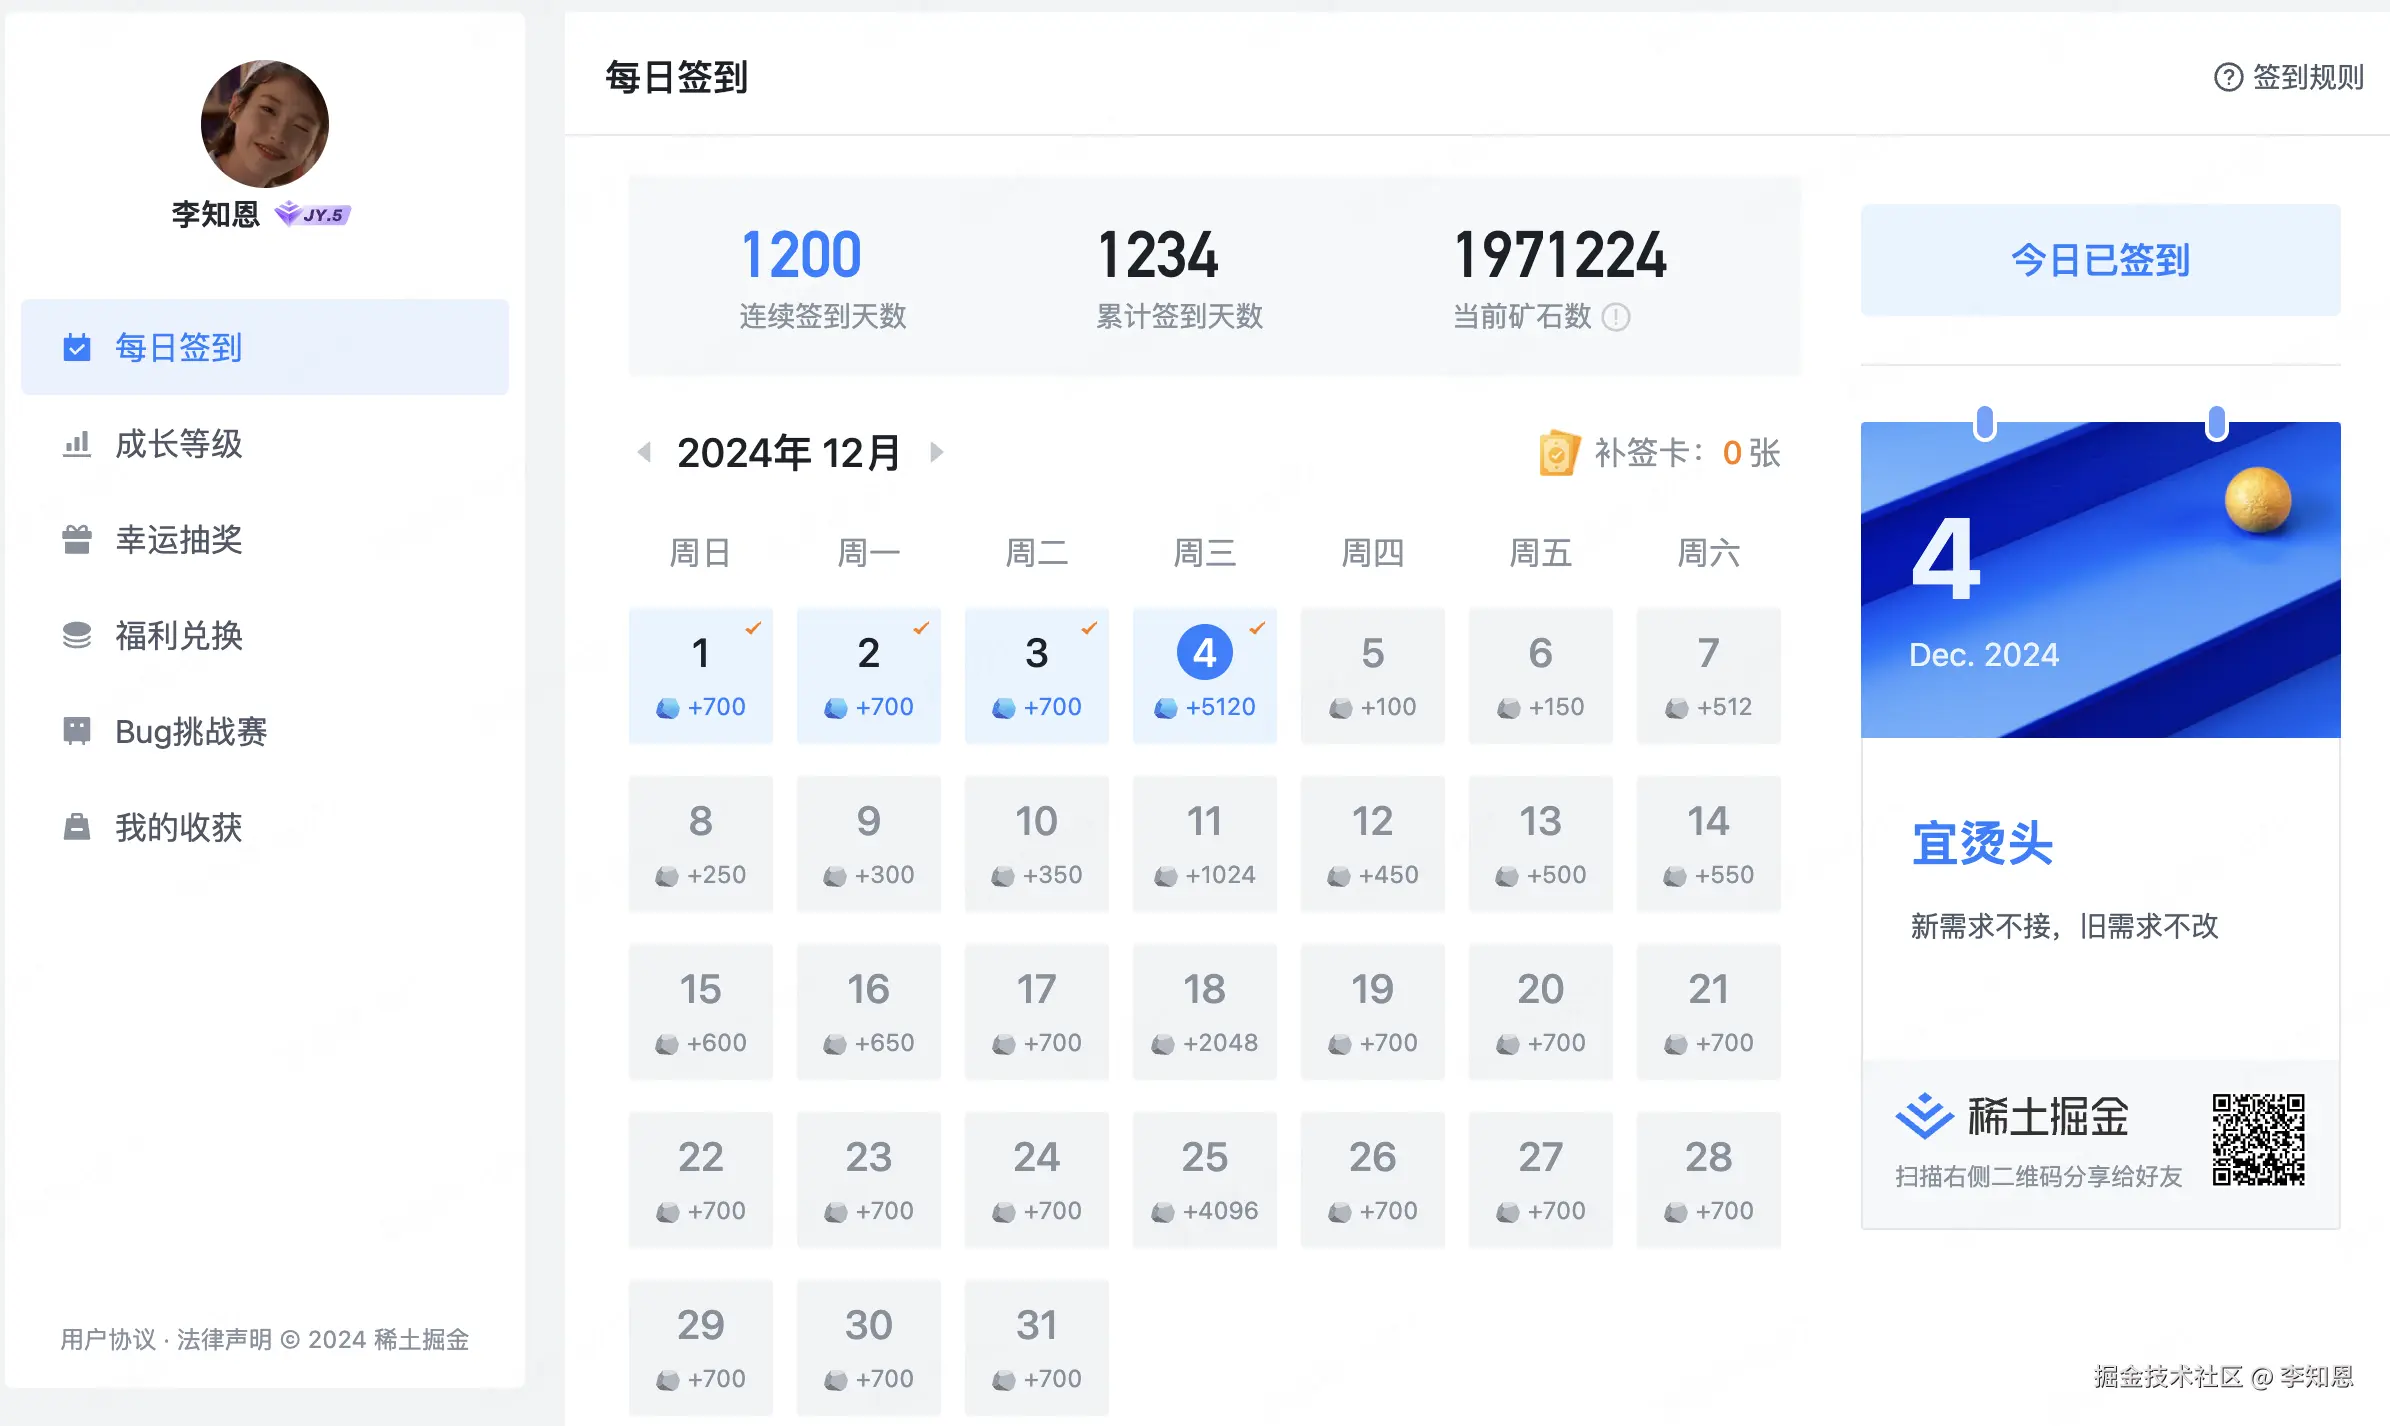Click the left arrow to view November
Image resolution: width=2390 pixels, height=1426 pixels.
pyautogui.click(x=644, y=452)
